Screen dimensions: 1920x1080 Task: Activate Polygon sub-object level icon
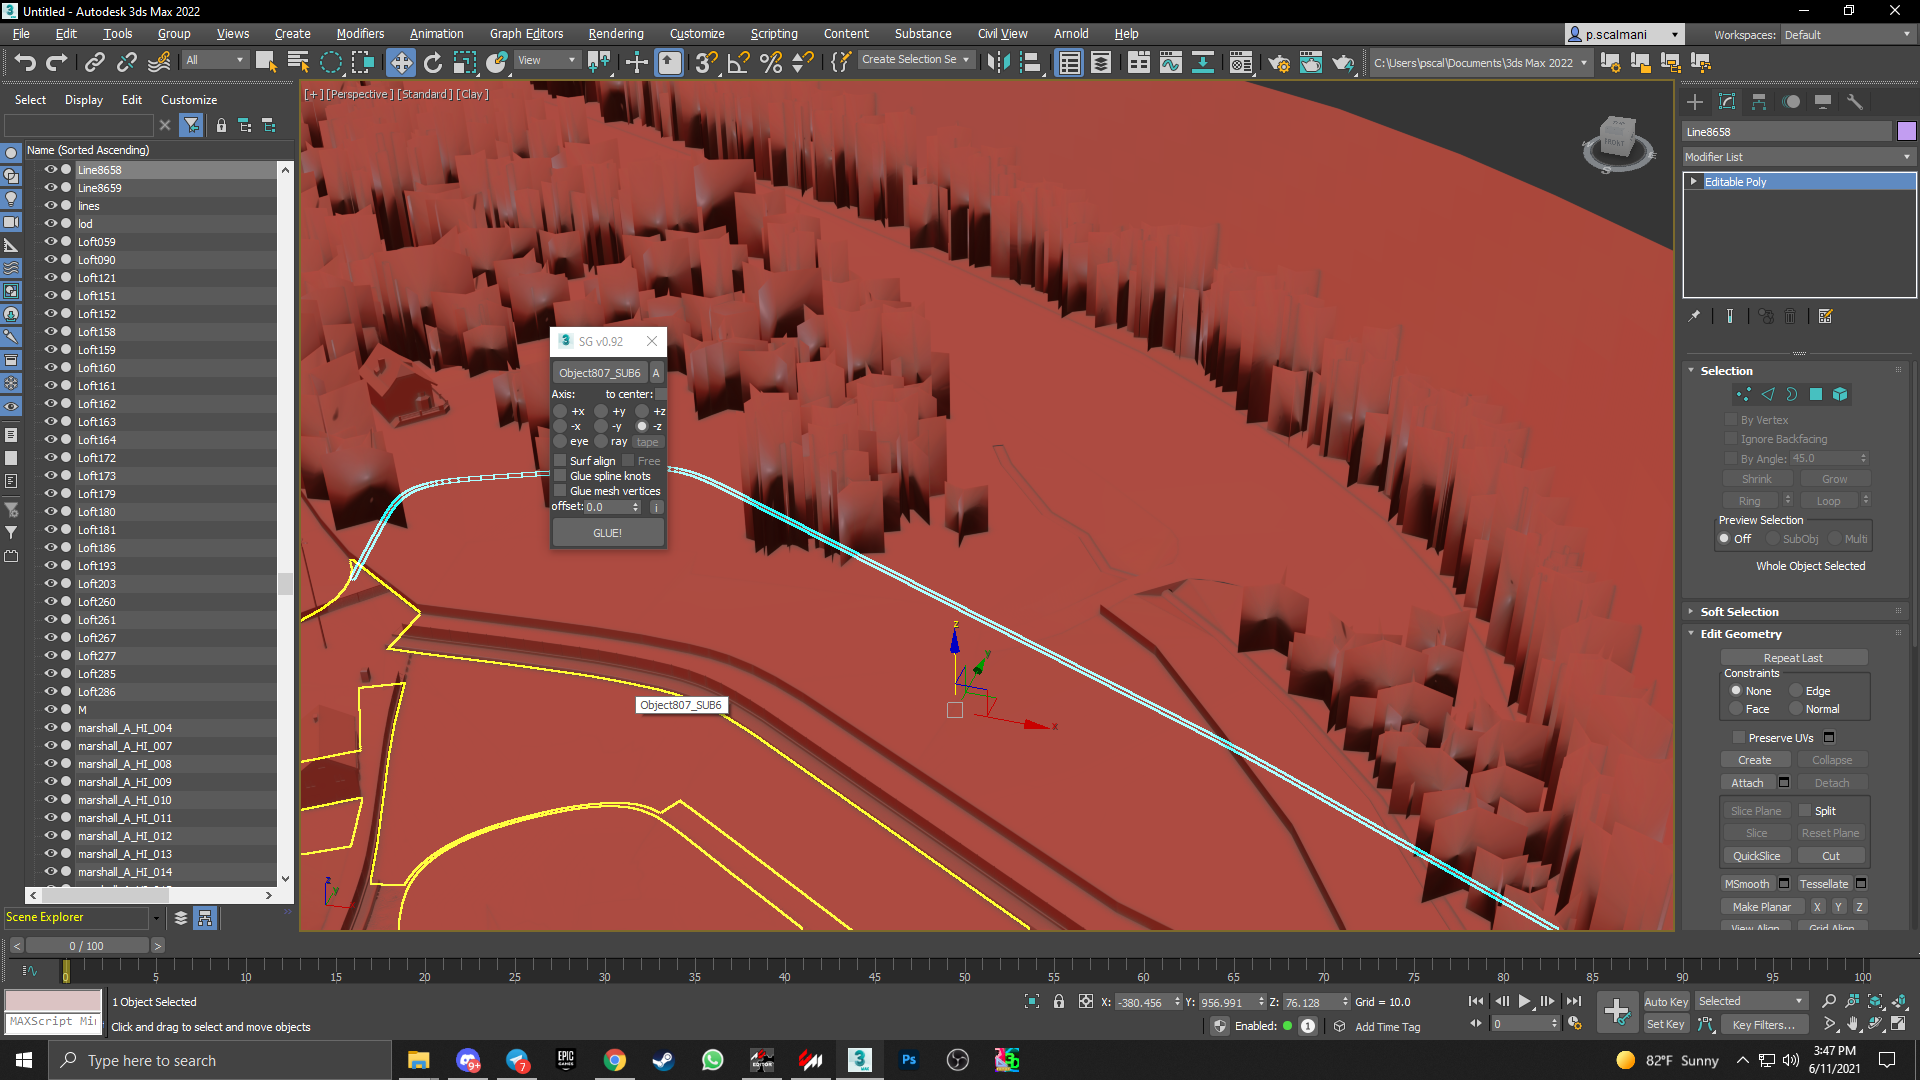click(x=1816, y=394)
